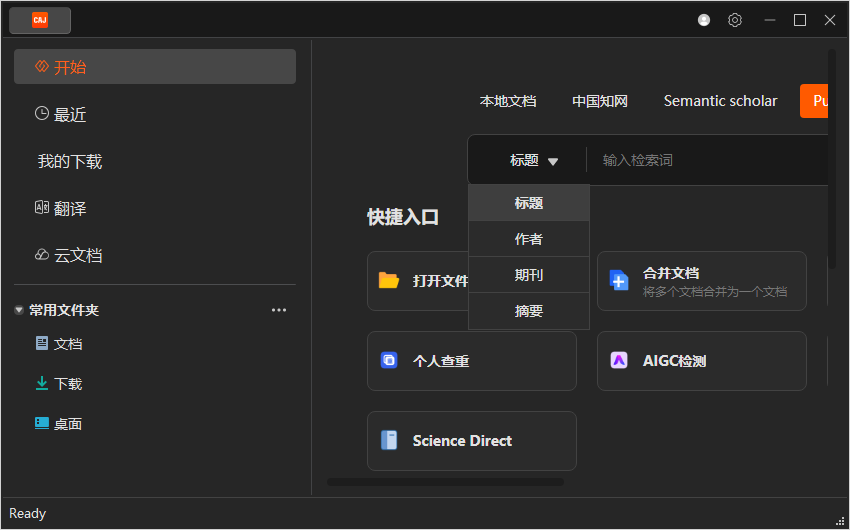Click the Science Direct book icon
This screenshot has width=850, height=530.
(389, 440)
